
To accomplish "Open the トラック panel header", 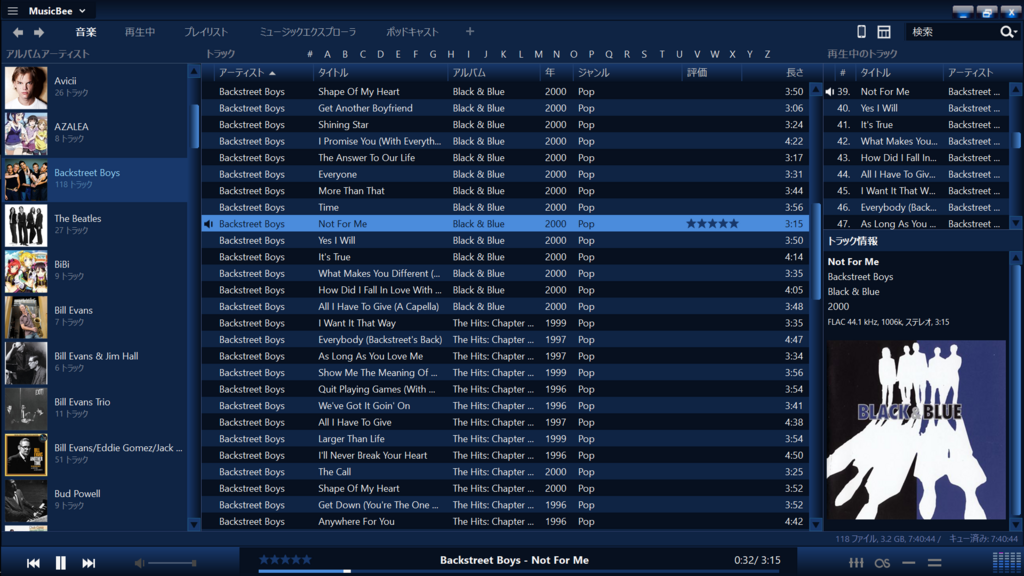I will point(220,54).
